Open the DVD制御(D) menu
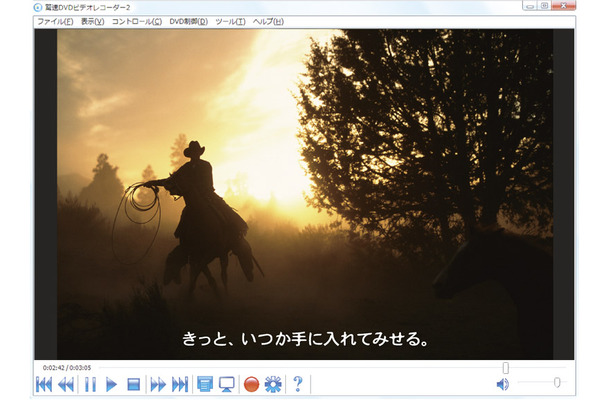The width and height of the screenshot is (610, 400). (189, 21)
